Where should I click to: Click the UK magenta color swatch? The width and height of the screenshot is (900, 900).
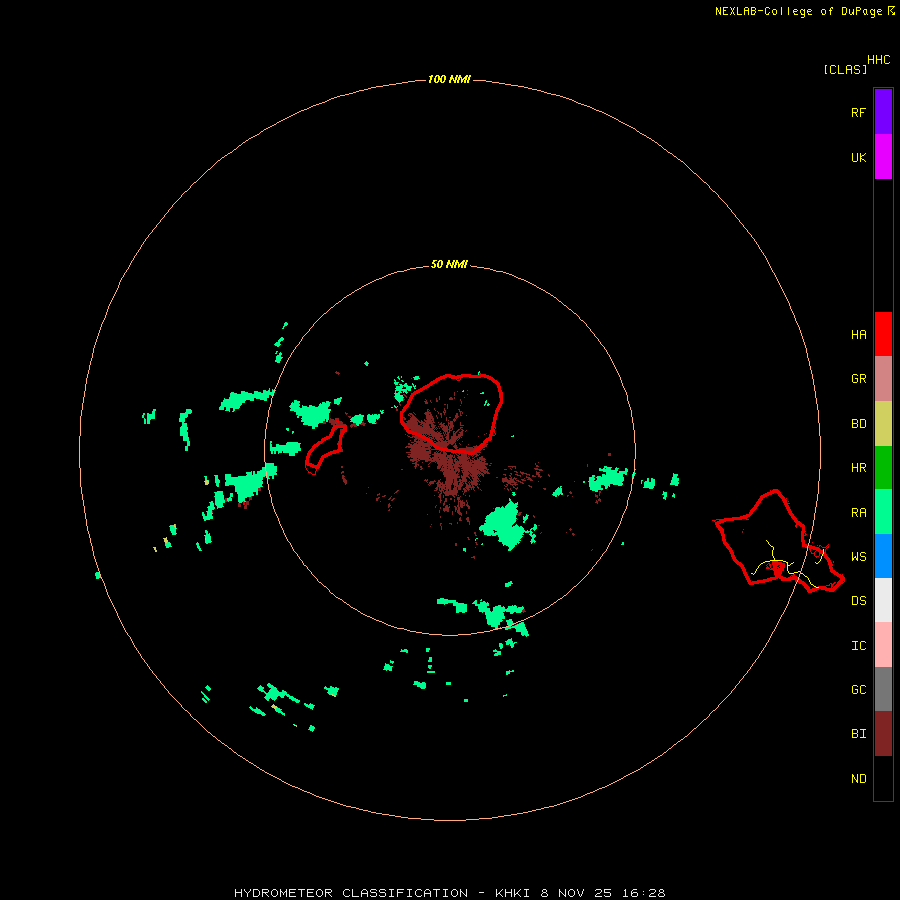[x=883, y=157]
